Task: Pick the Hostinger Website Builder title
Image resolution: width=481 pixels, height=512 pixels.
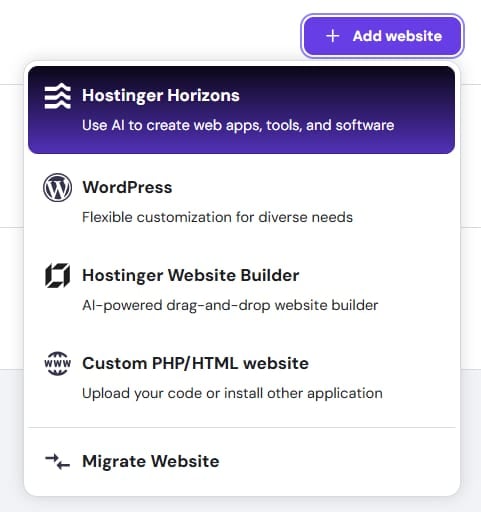Action: click(x=191, y=275)
